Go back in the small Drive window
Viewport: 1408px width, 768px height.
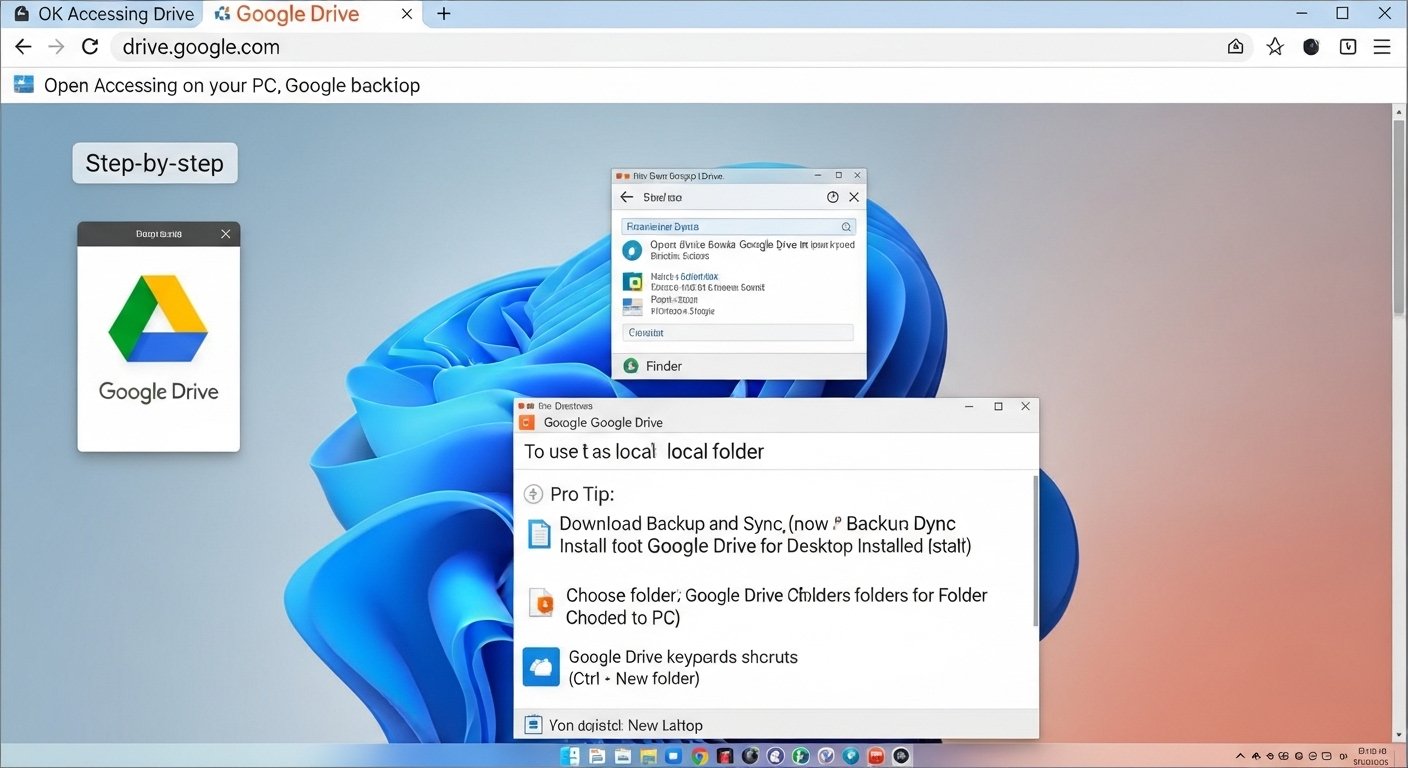click(x=627, y=197)
